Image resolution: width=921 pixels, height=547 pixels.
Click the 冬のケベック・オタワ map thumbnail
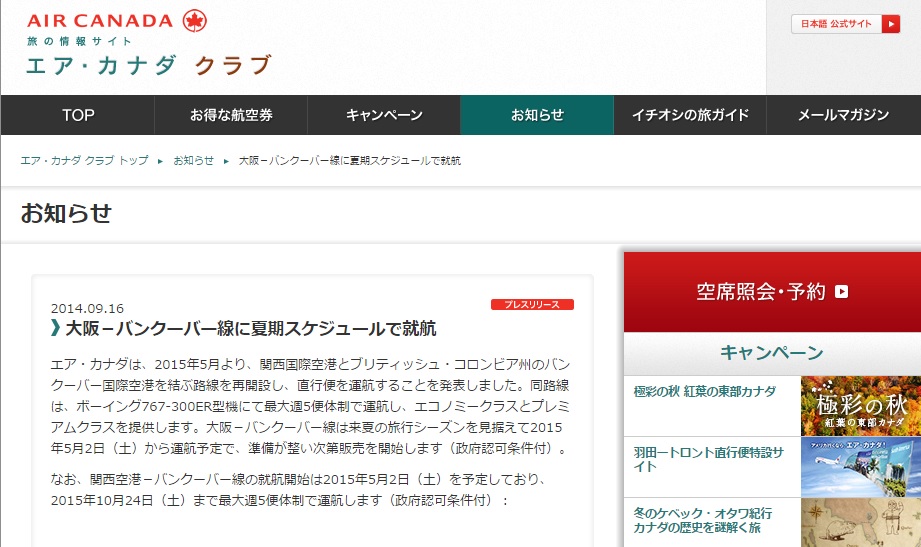(x=861, y=522)
